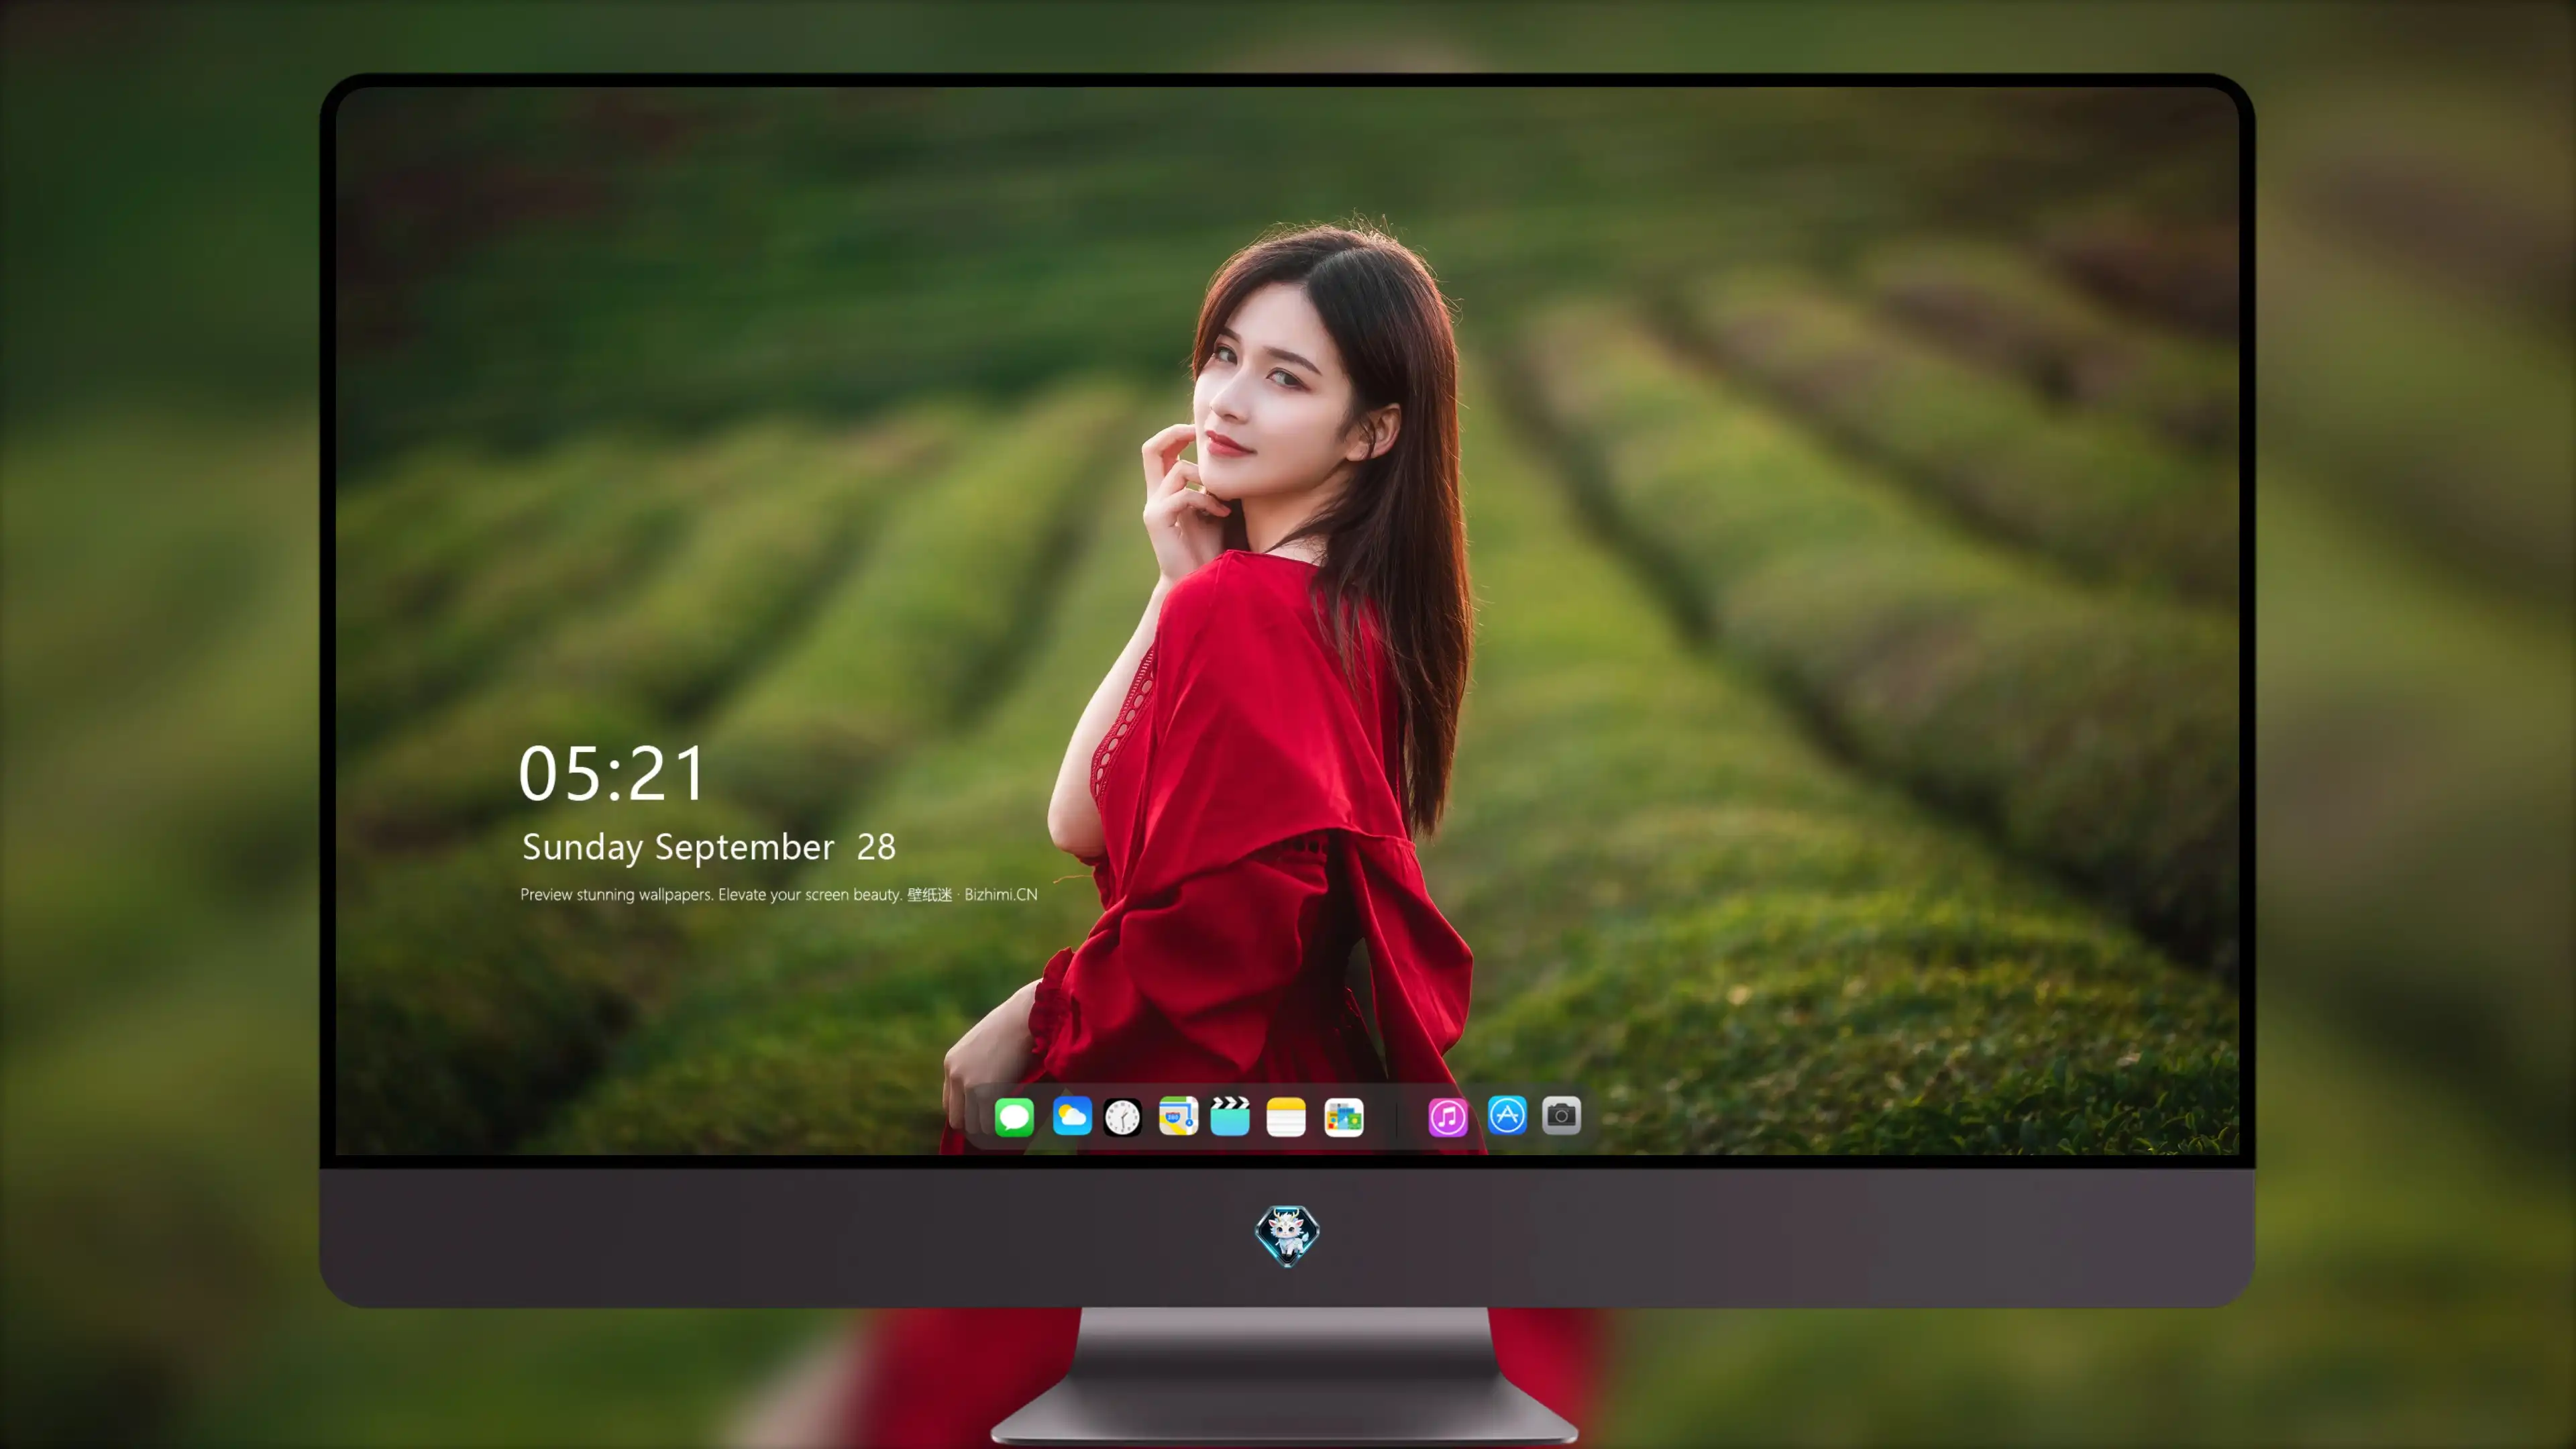The width and height of the screenshot is (2576, 1449).
Task: Click the dragon mascot logo on monitor chin
Action: pyautogui.click(x=1287, y=1235)
